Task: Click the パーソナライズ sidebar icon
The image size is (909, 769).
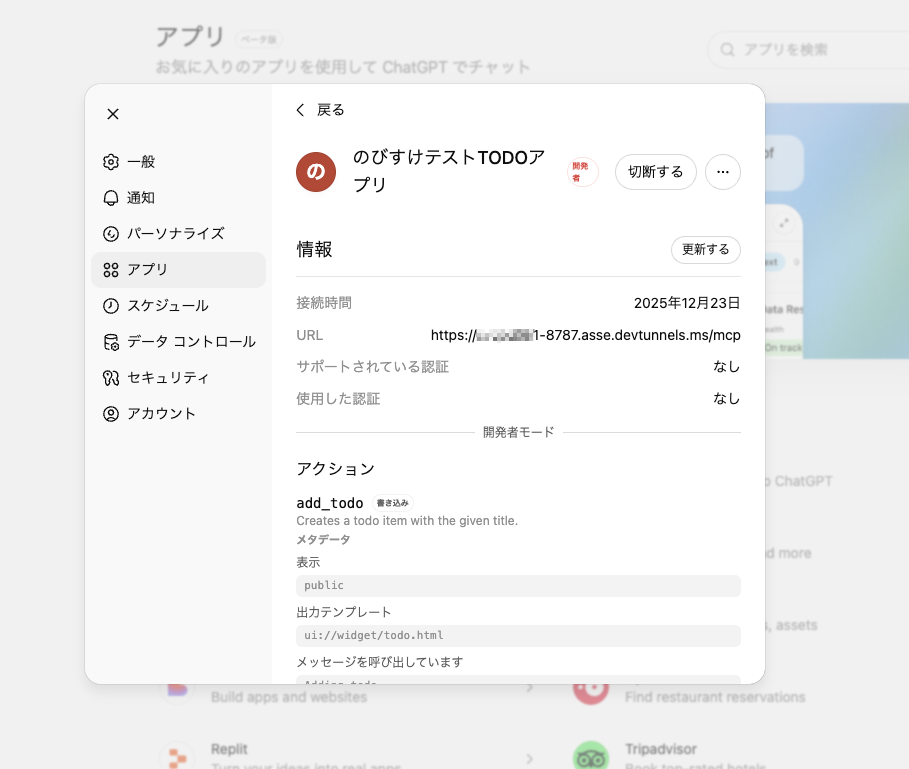Action: click(x=111, y=234)
